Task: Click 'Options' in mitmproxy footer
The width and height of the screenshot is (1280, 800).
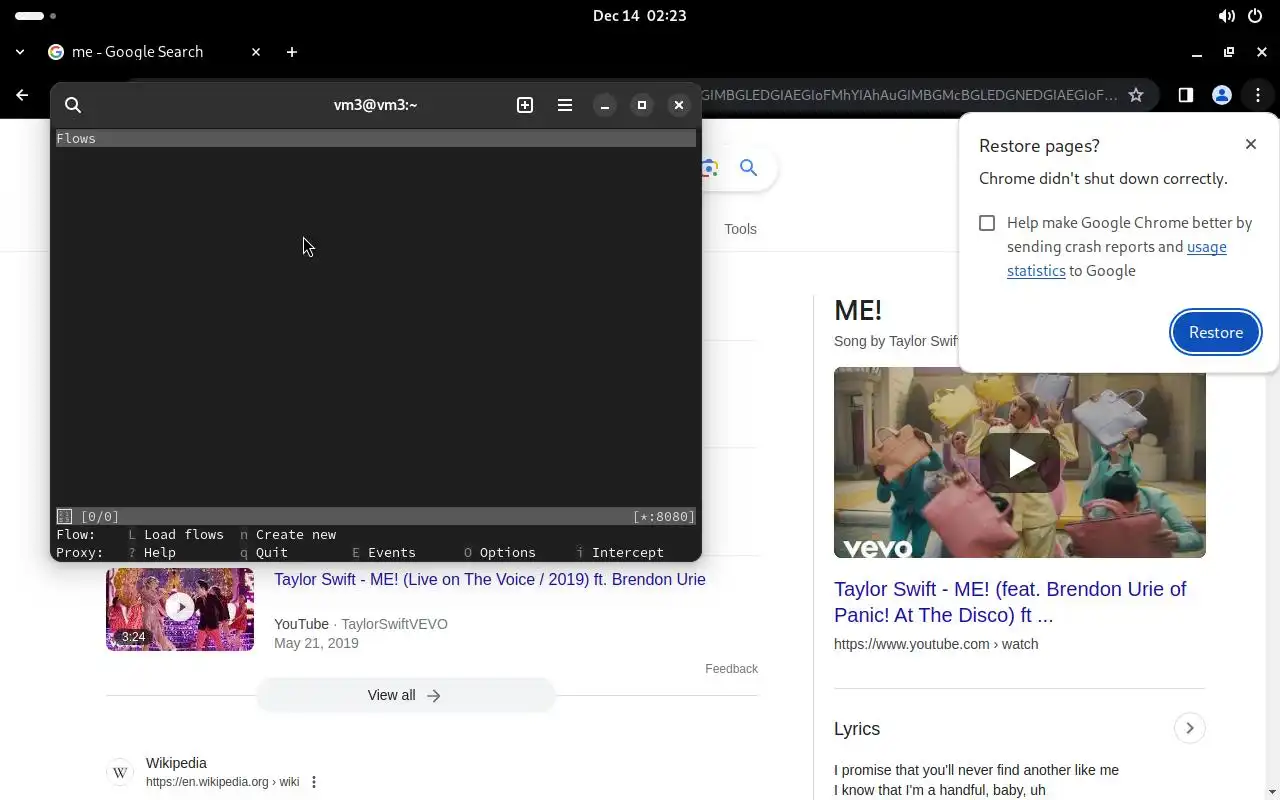Action: (508, 553)
